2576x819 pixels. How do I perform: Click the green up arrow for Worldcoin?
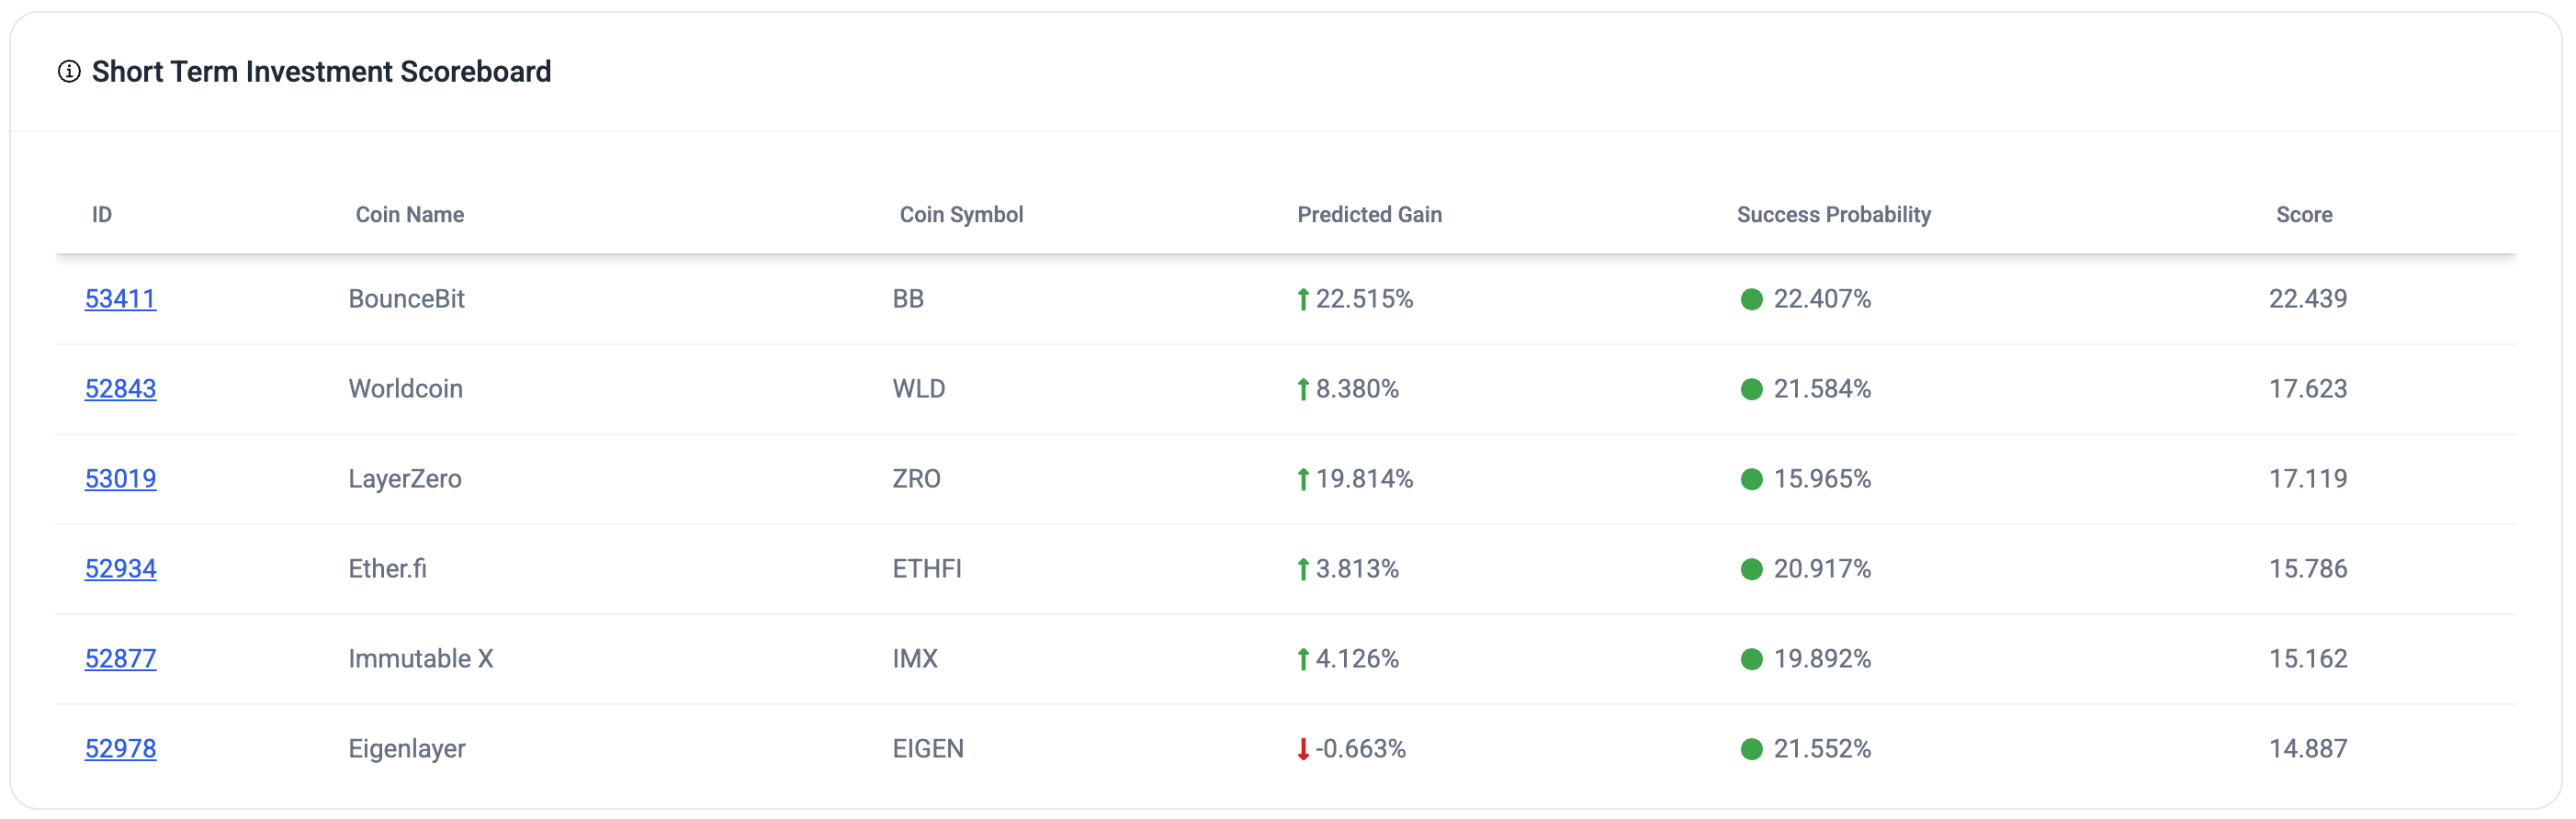tap(1303, 389)
